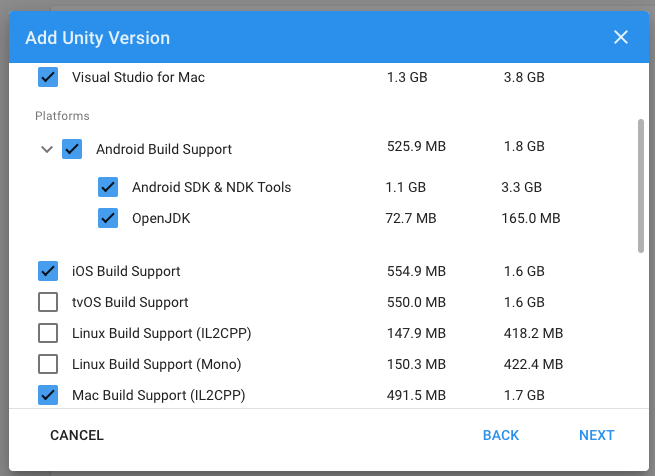Screen dimensions: 655x476
Task: Click the 147.9 MB Linux IL2CPP download size
Action: coord(416,333)
